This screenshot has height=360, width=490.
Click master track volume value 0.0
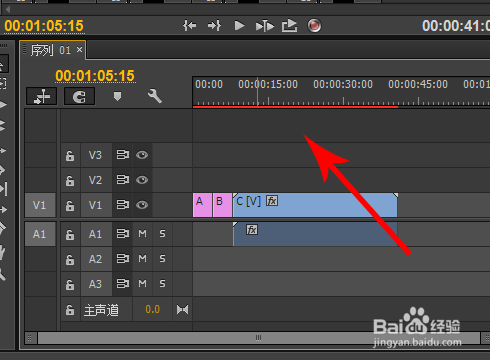[x=153, y=310]
